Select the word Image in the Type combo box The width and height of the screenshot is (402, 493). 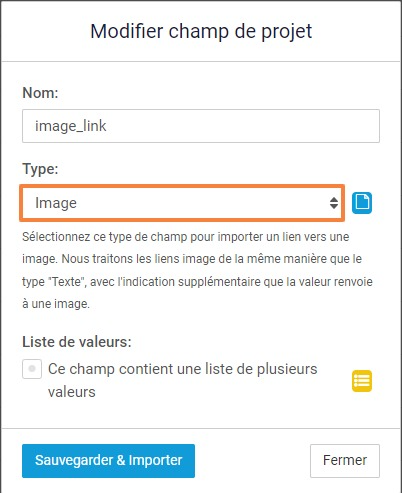tap(56, 203)
